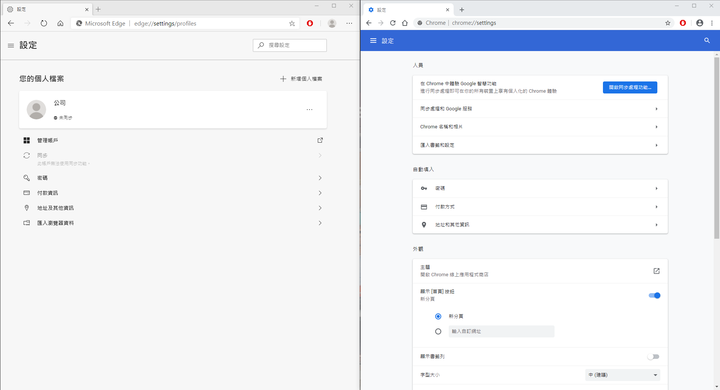Go back in the Edge window
The width and height of the screenshot is (720, 390).
[11, 23]
